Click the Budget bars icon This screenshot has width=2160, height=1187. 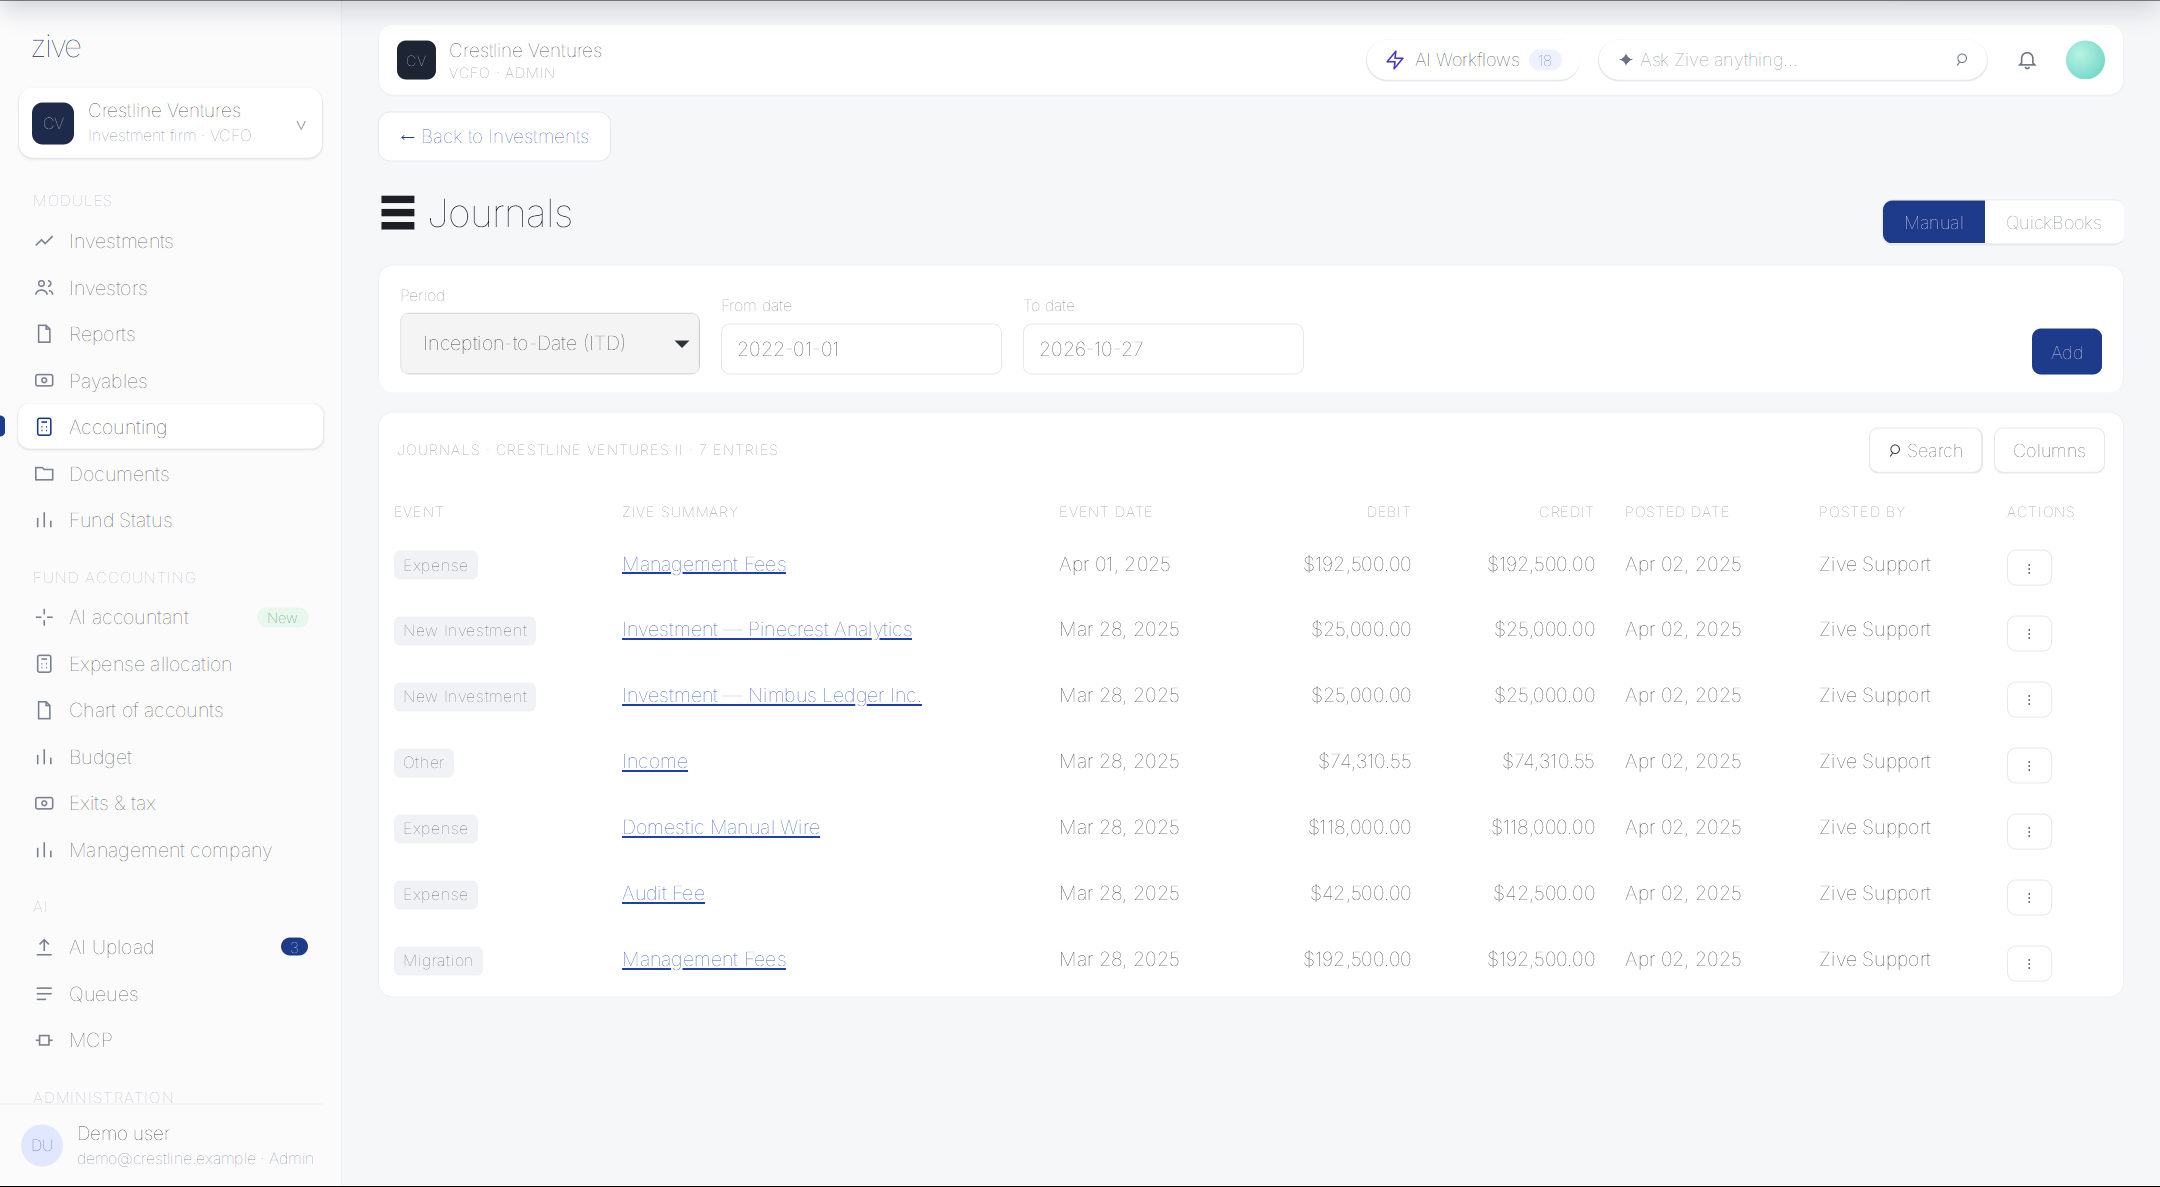44,757
